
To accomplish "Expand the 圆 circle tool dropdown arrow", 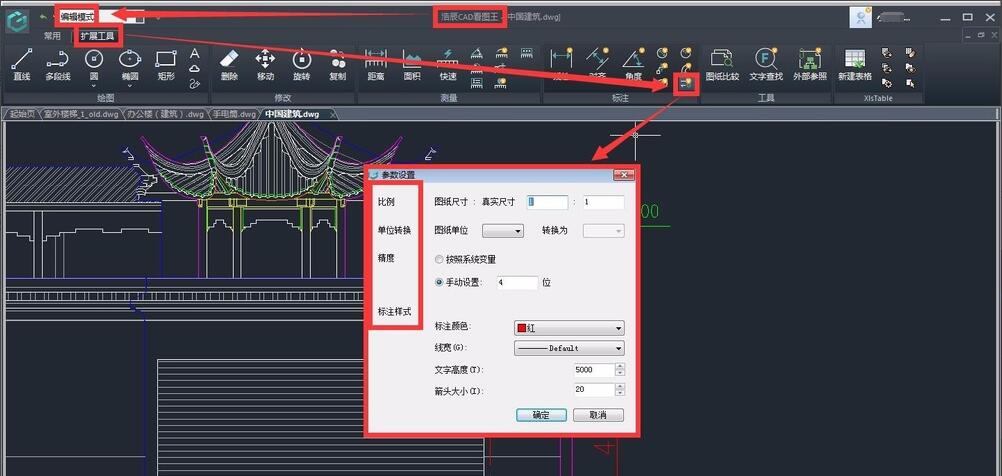I will tap(94, 86).
